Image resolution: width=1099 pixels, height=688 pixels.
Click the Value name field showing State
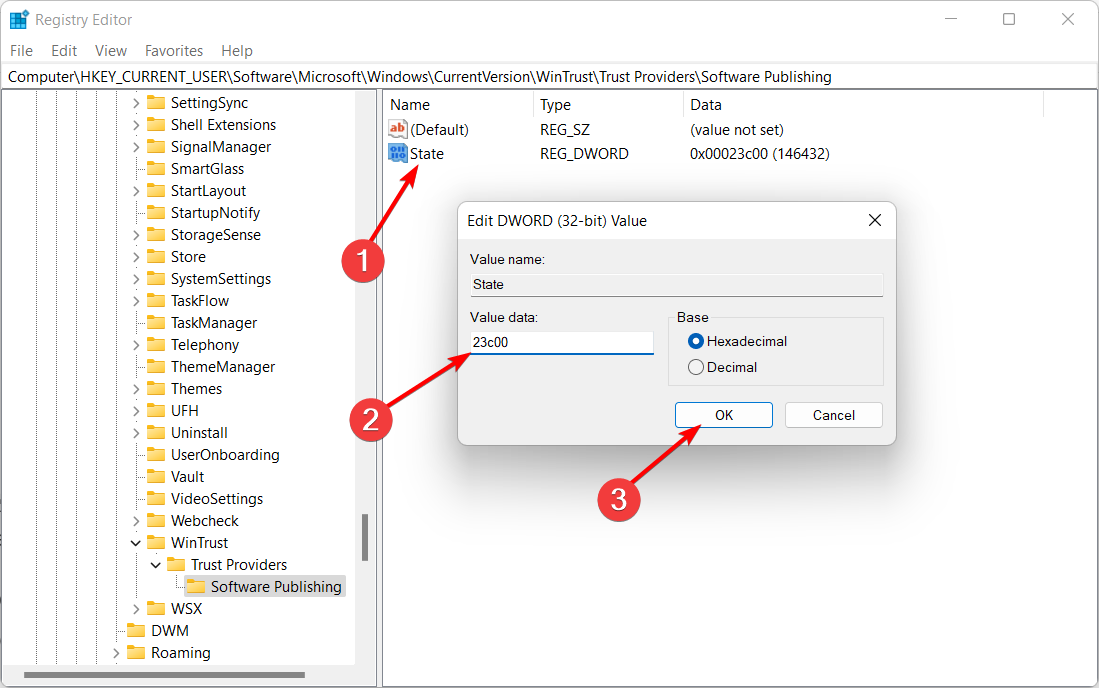tap(676, 284)
